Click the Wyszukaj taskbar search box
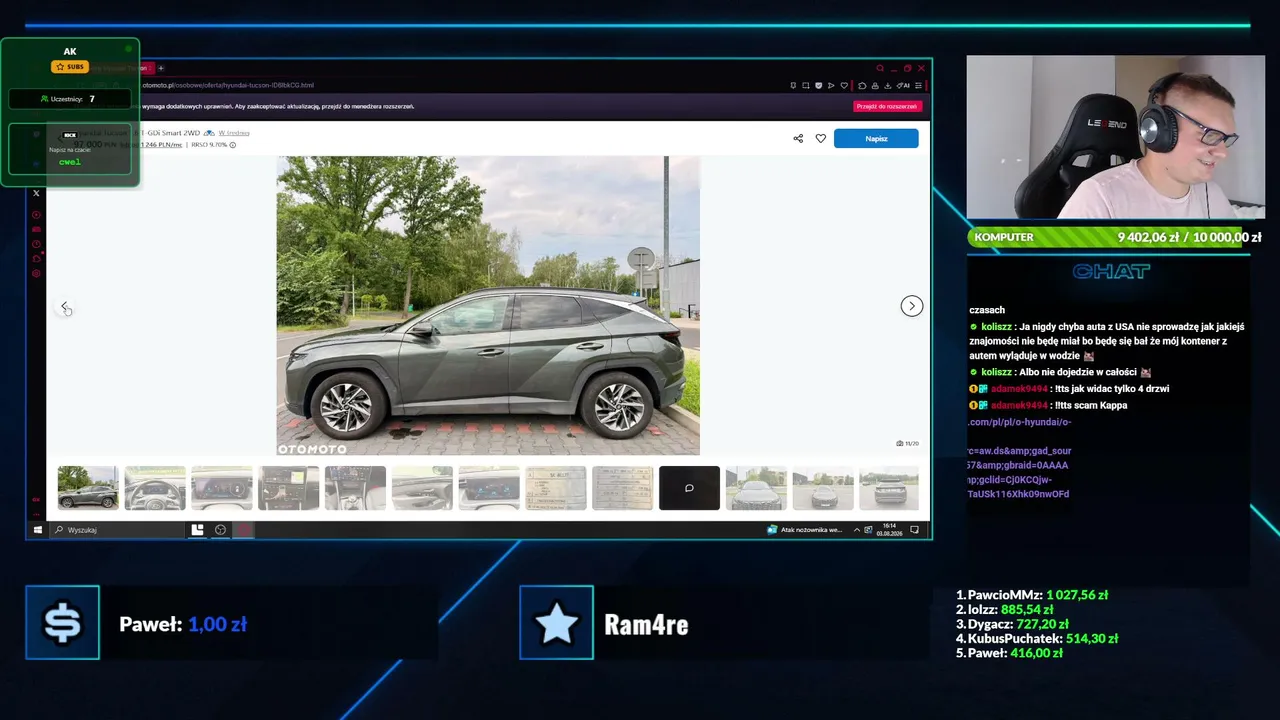 [x=118, y=530]
